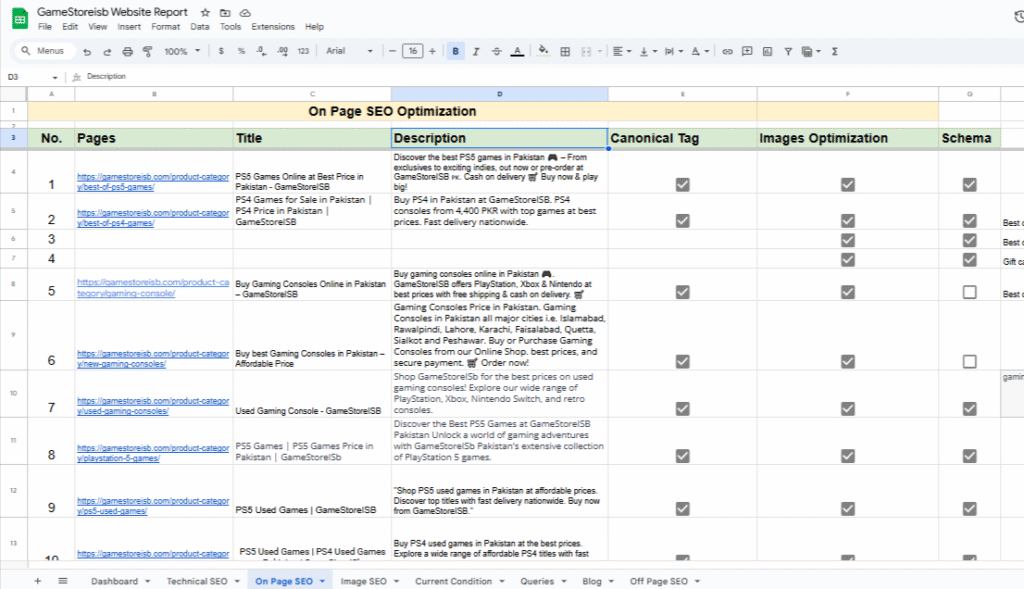The height and width of the screenshot is (589, 1024).
Task: Click the add new sheet plus button
Action: (38, 581)
